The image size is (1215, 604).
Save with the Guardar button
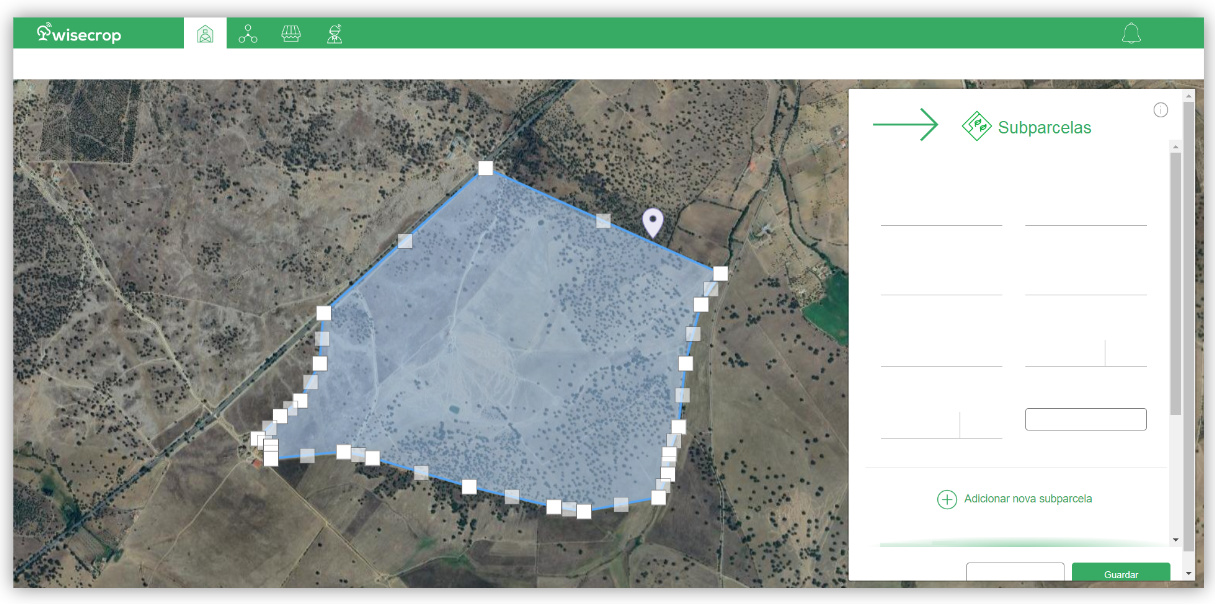tap(1121, 574)
